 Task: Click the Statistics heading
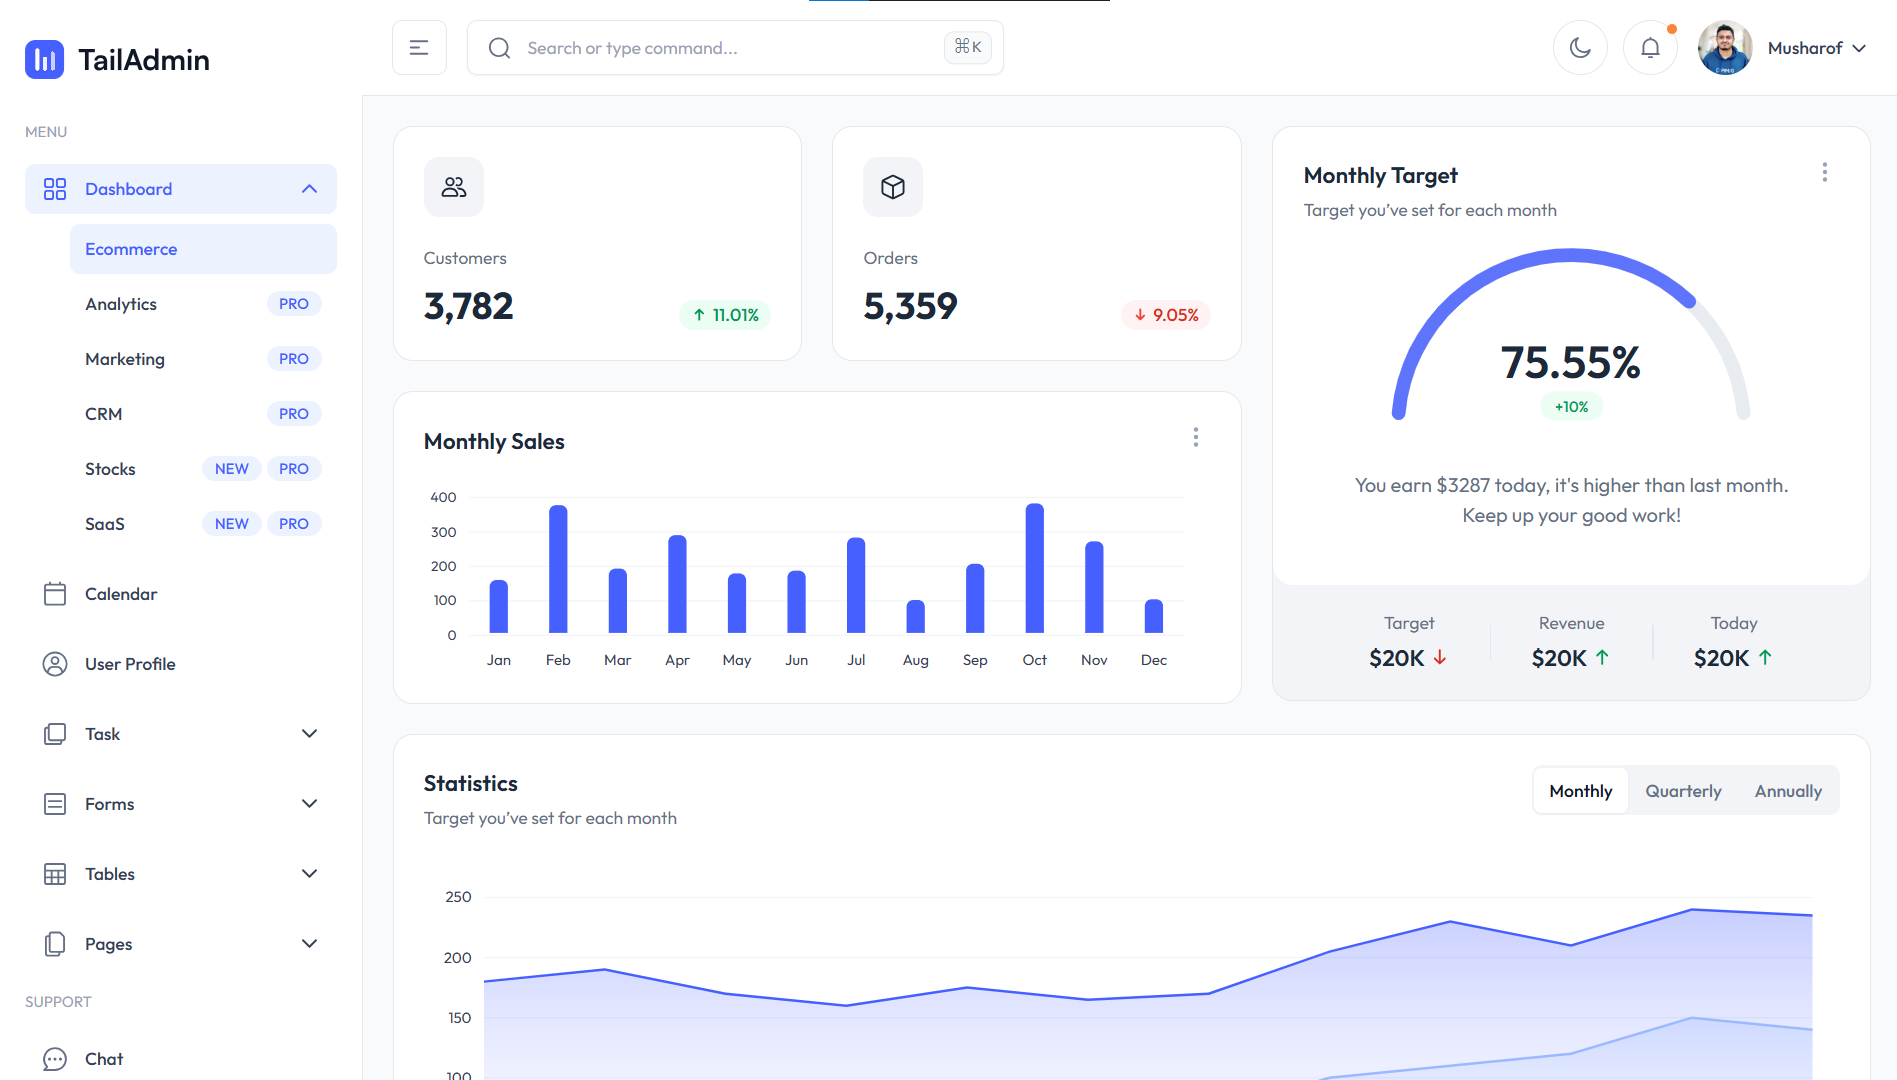[471, 783]
